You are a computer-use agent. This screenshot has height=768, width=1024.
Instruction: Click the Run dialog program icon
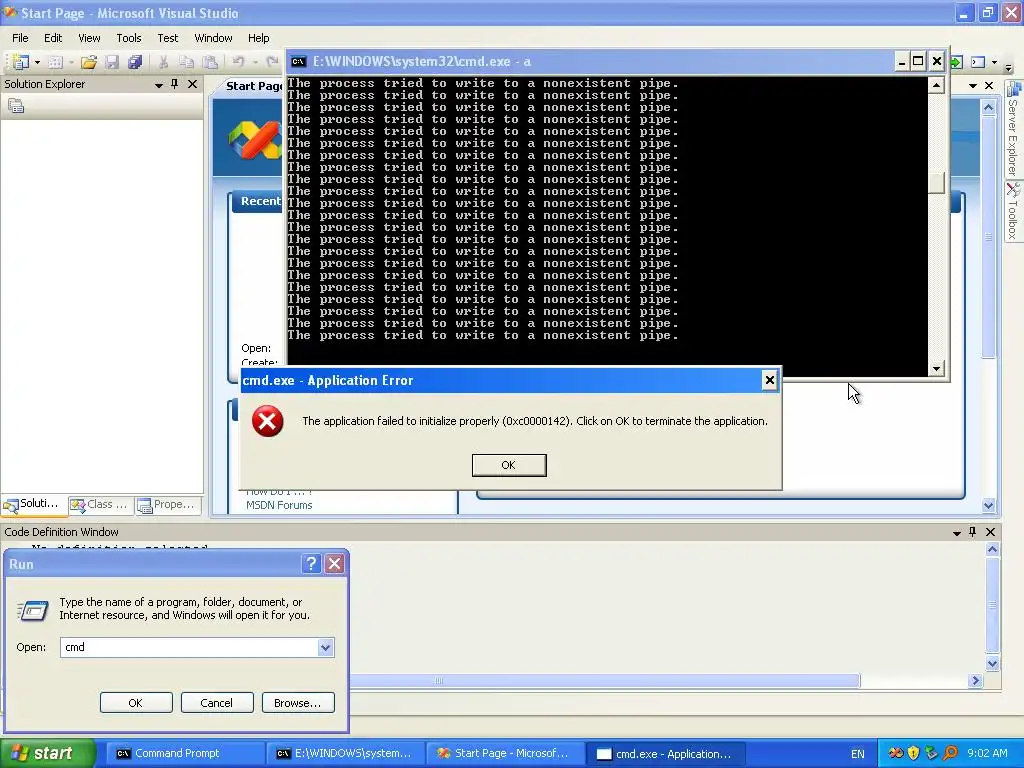point(33,611)
